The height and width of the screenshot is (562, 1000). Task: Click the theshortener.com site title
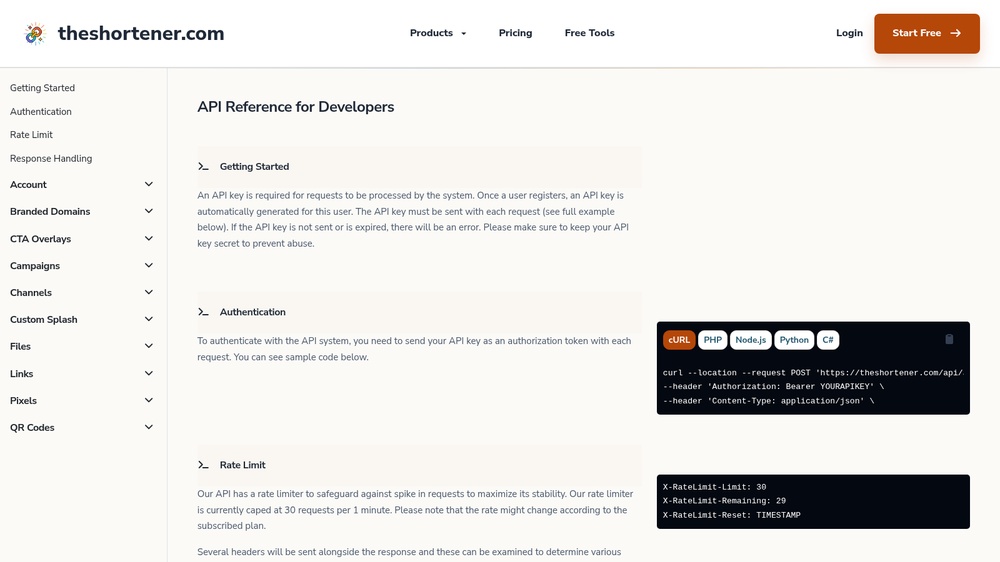[x=141, y=33]
